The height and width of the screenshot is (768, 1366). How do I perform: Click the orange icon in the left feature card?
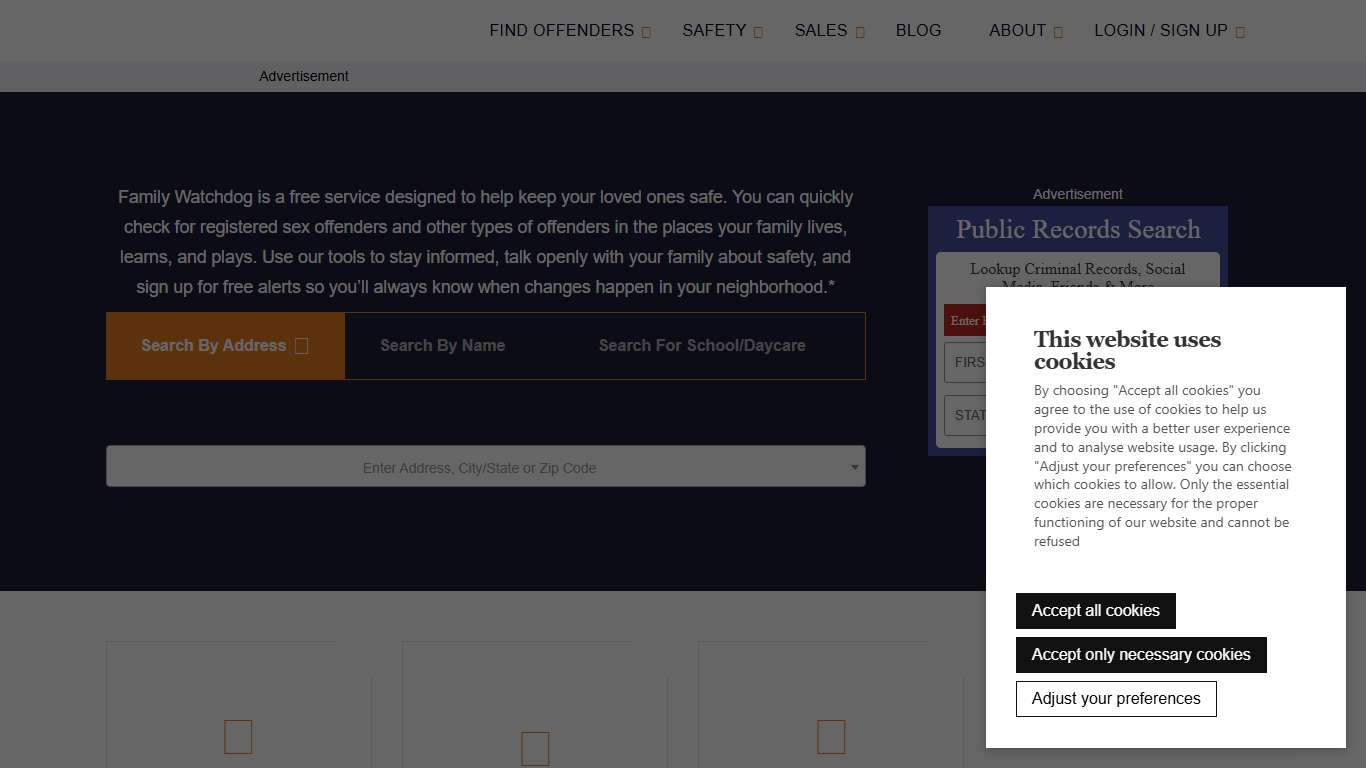pyautogui.click(x=237, y=737)
